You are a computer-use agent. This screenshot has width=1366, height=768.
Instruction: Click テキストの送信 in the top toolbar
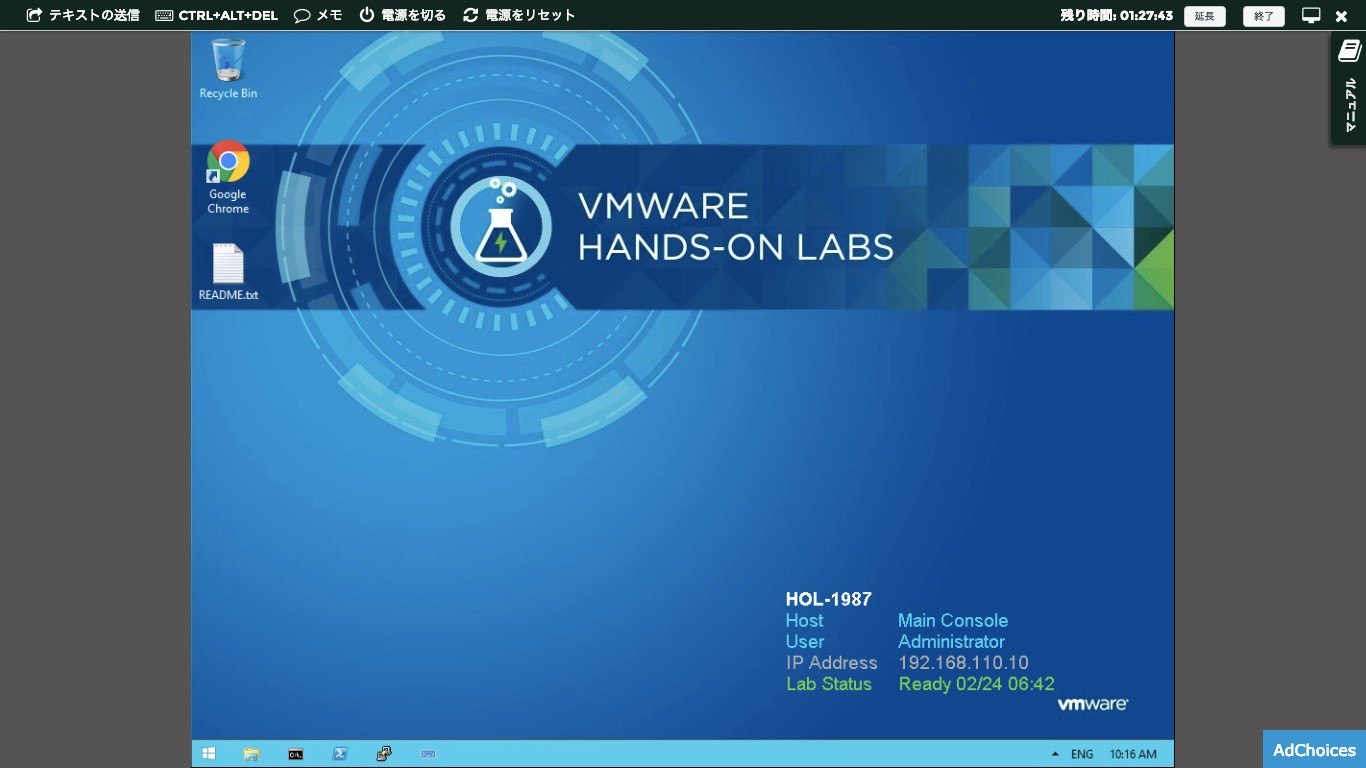pyautogui.click(x=83, y=15)
